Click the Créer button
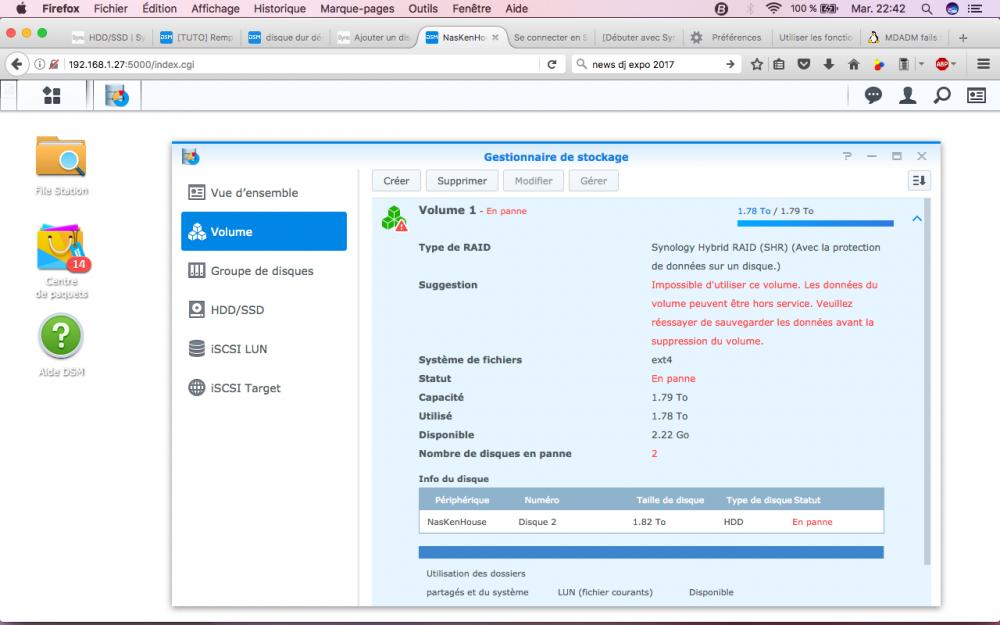 (x=396, y=180)
